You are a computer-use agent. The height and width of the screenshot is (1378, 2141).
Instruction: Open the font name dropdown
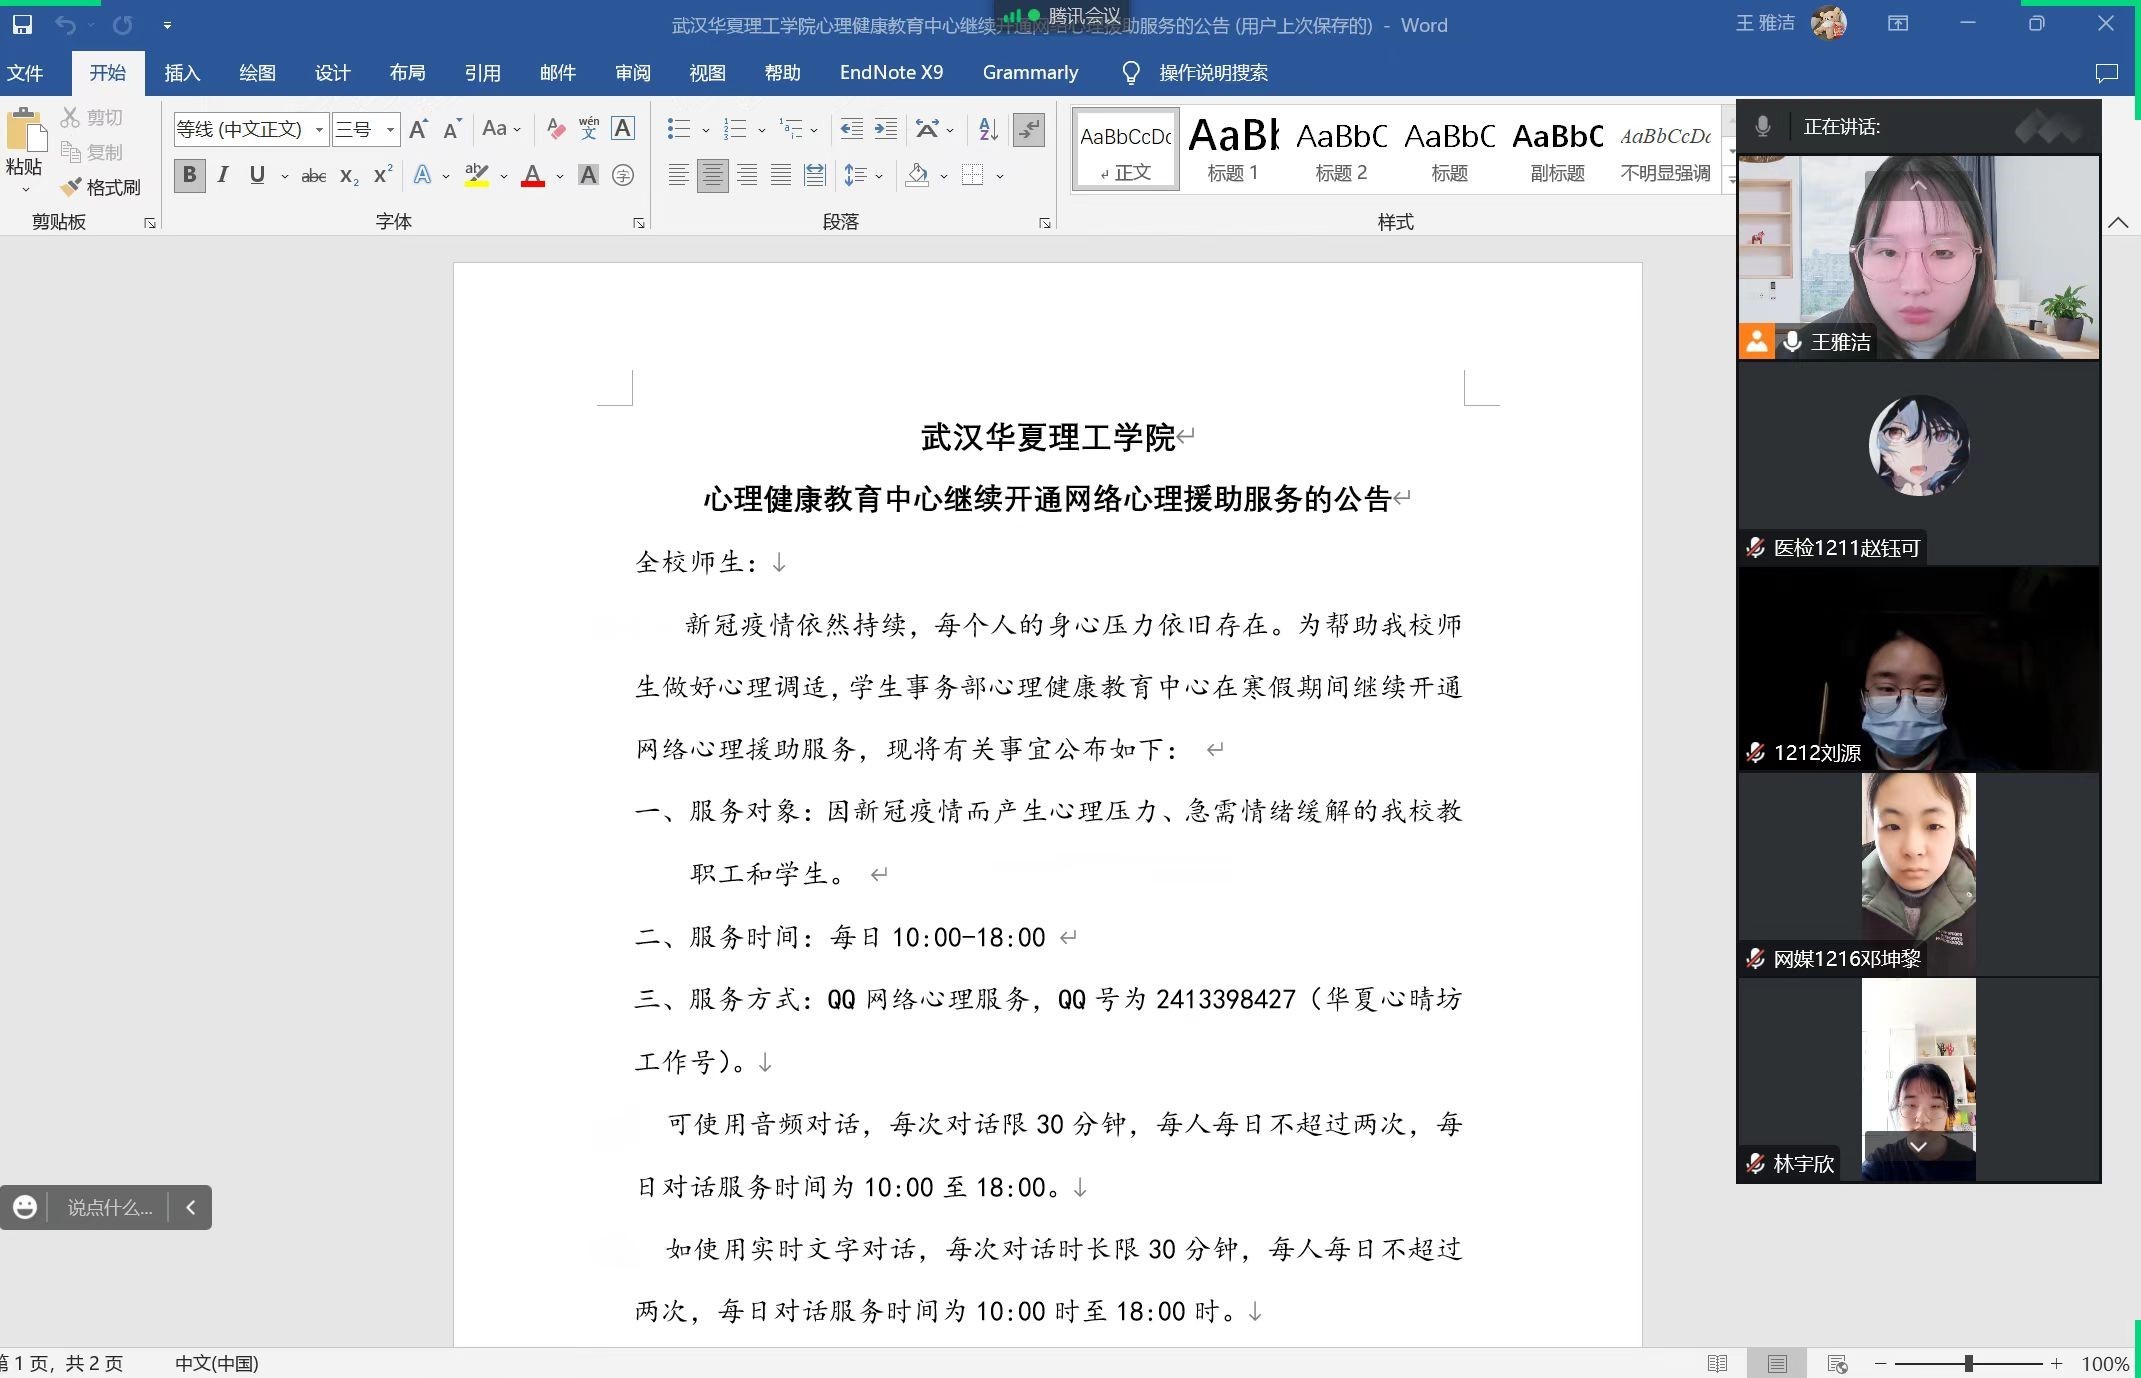tap(319, 129)
